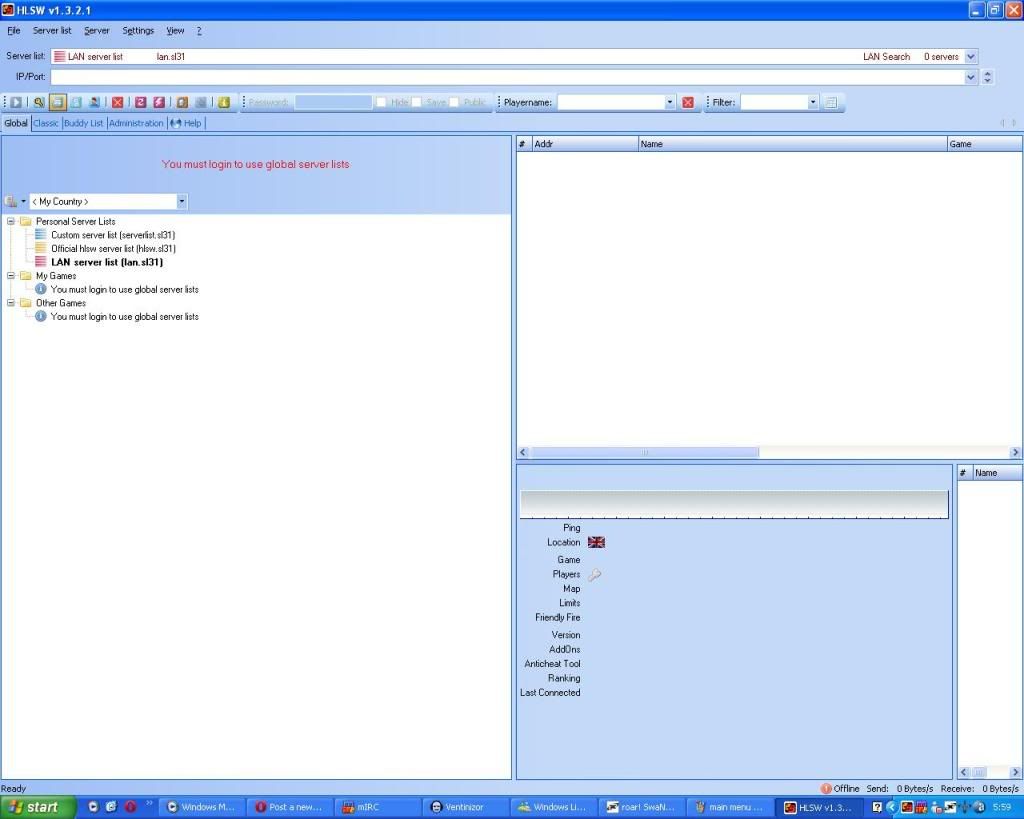This screenshot has width=1024, height=819.
Task: Open the My Country dropdown
Action: coord(181,202)
